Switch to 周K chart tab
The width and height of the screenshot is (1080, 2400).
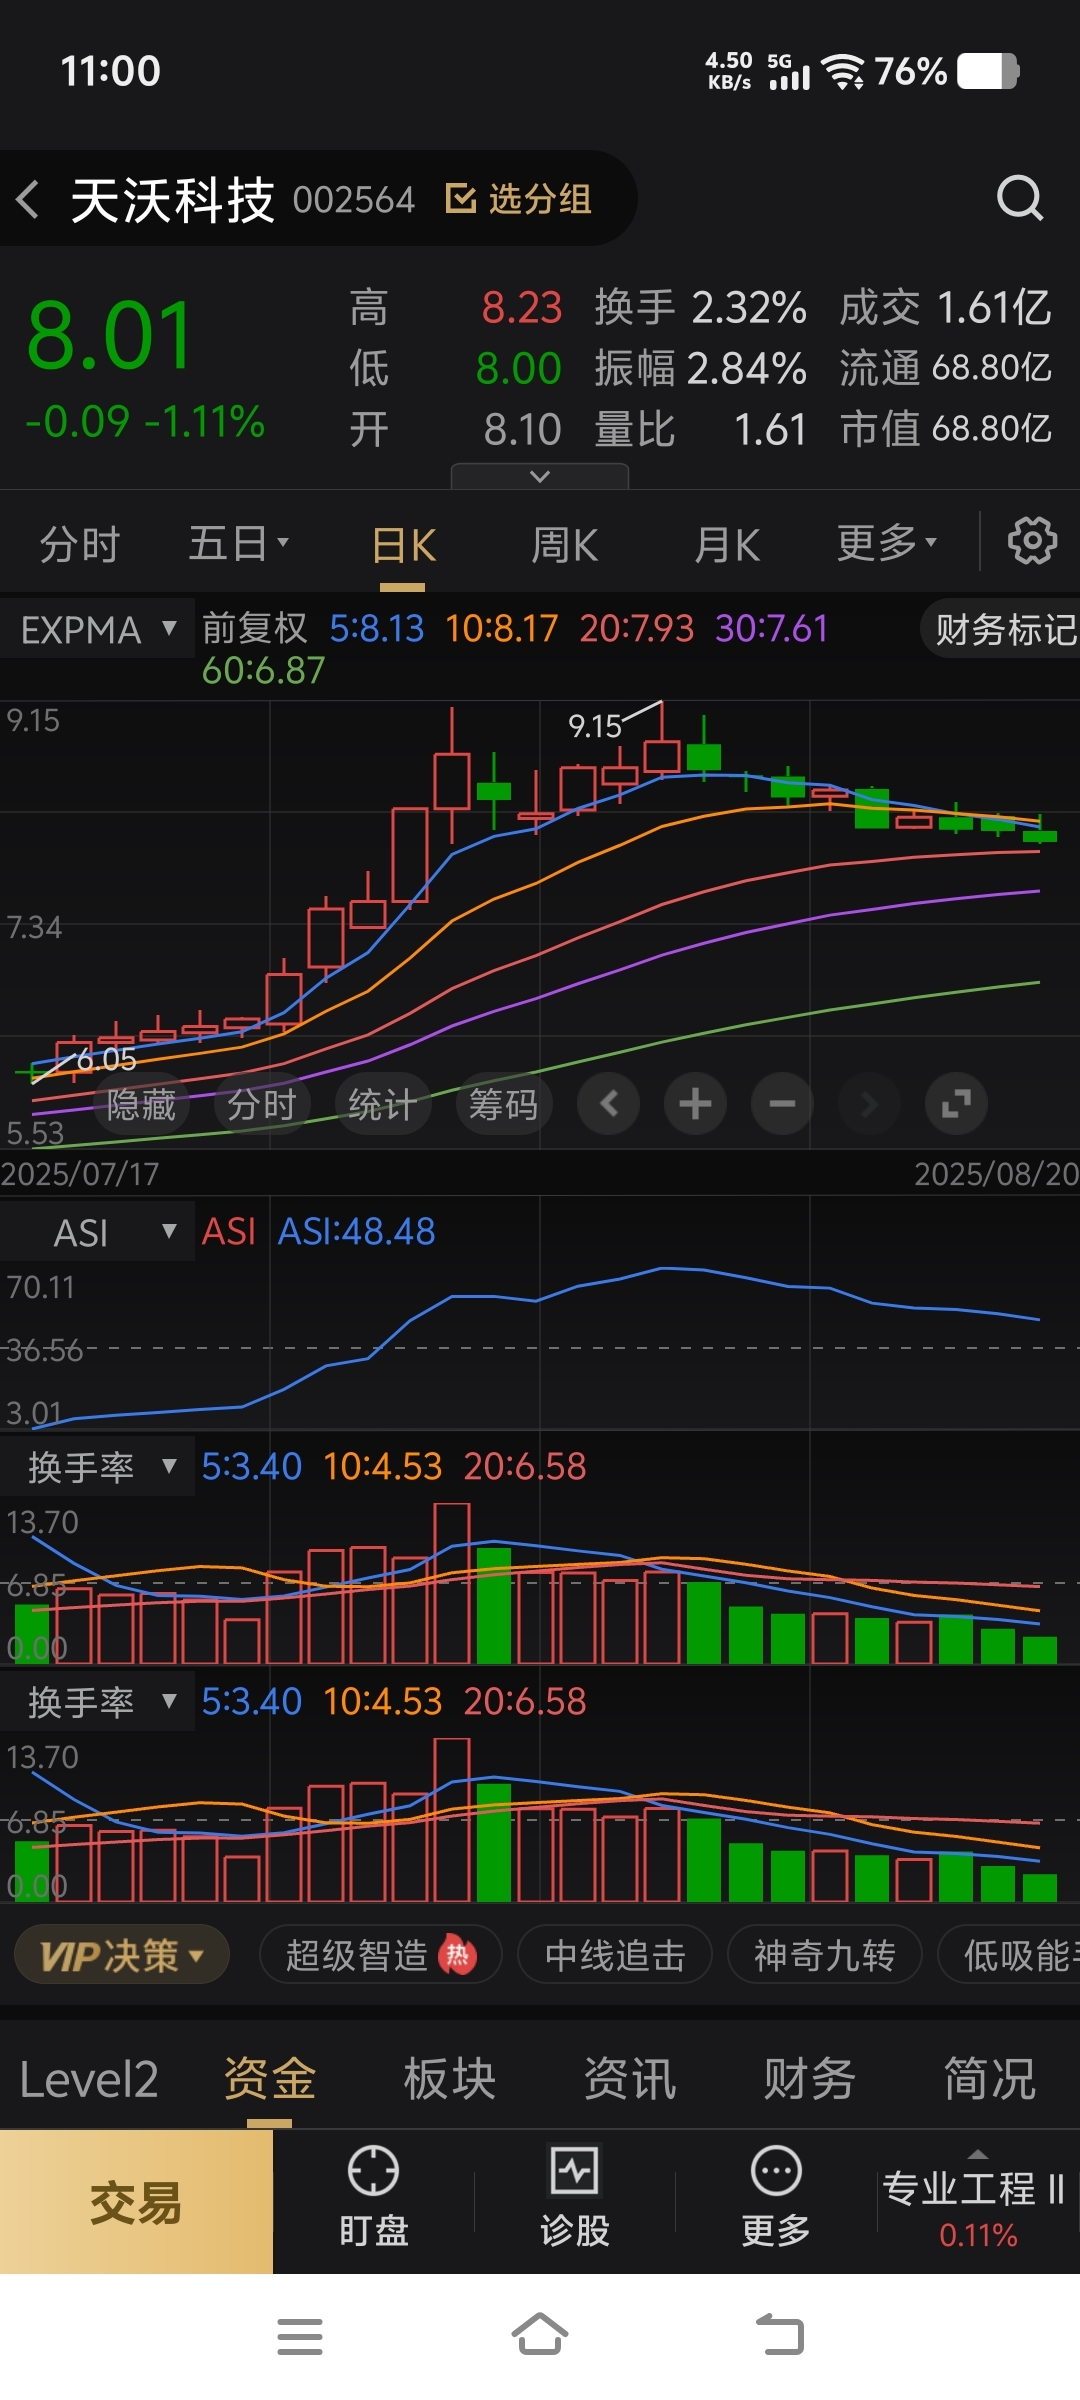(565, 546)
